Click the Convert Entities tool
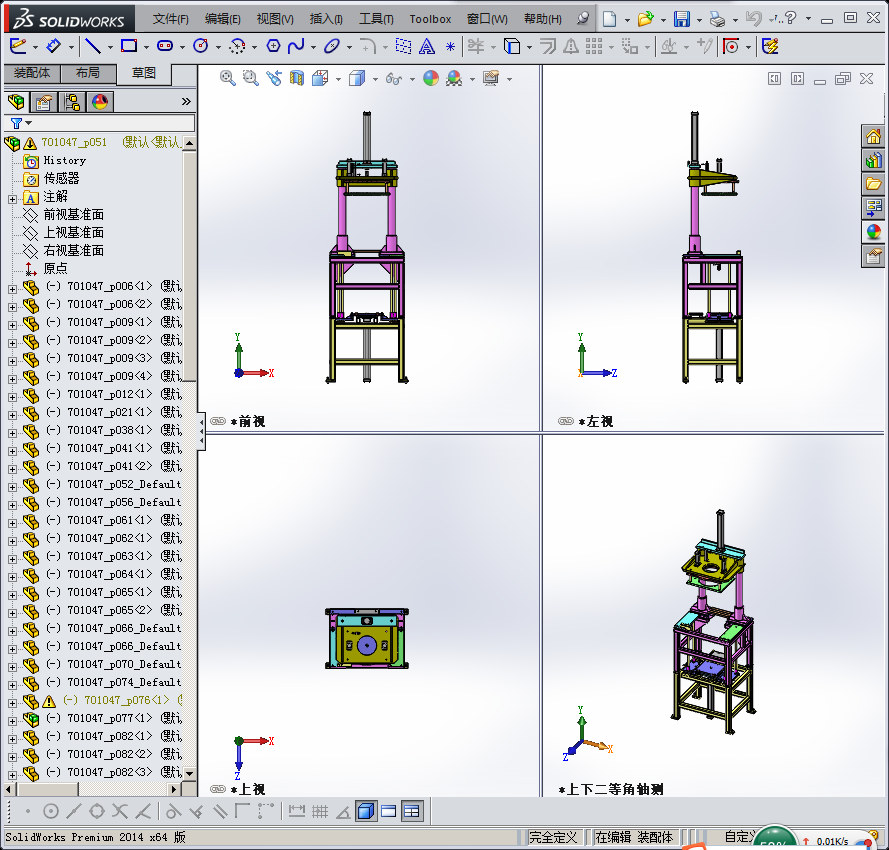Image resolution: width=889 pixels, height=850 pixels. coord(512,46)
